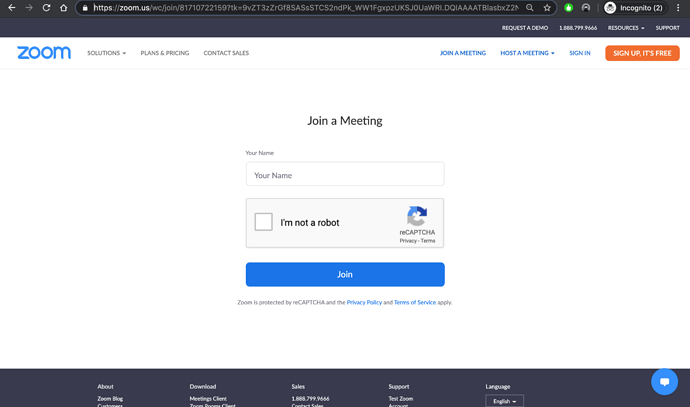Click the Sign Up, It's Free button
The height and width of the screenshot is (407, 690).
pyautogui.click(x=642, y=53)
